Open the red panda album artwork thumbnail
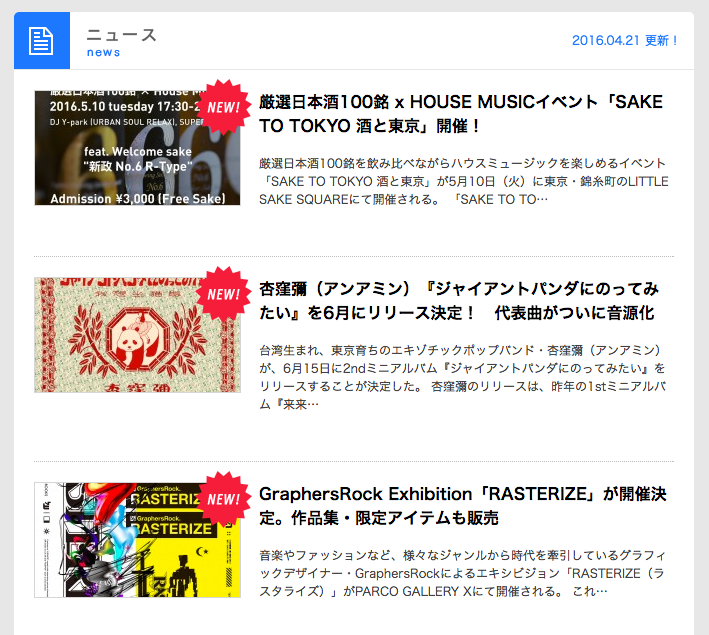This screenshot has height=635, width=709. point(137,335)
